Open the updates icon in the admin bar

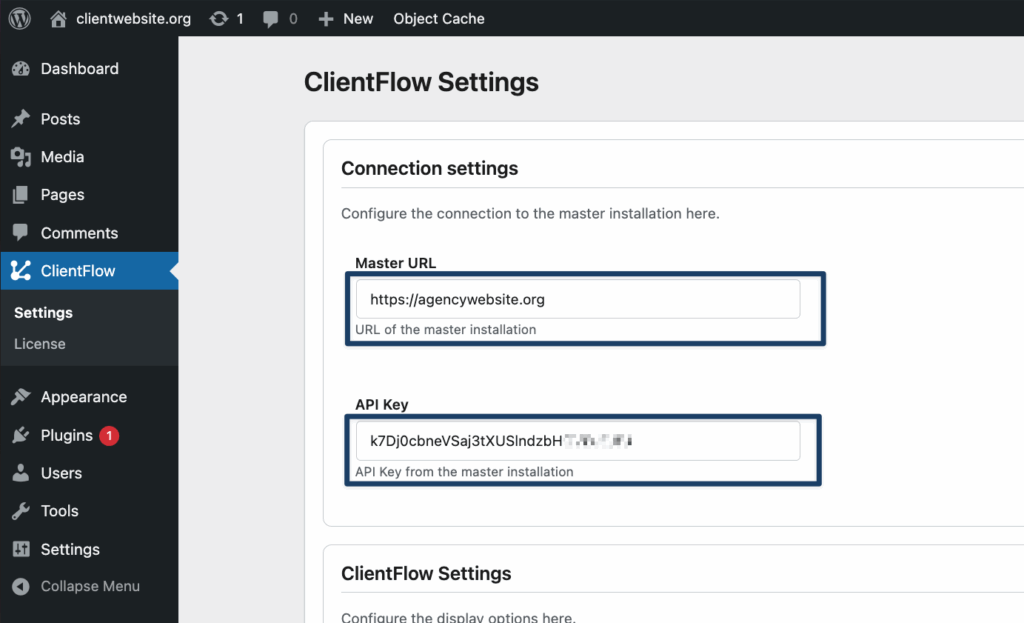(x=219, y=19)
